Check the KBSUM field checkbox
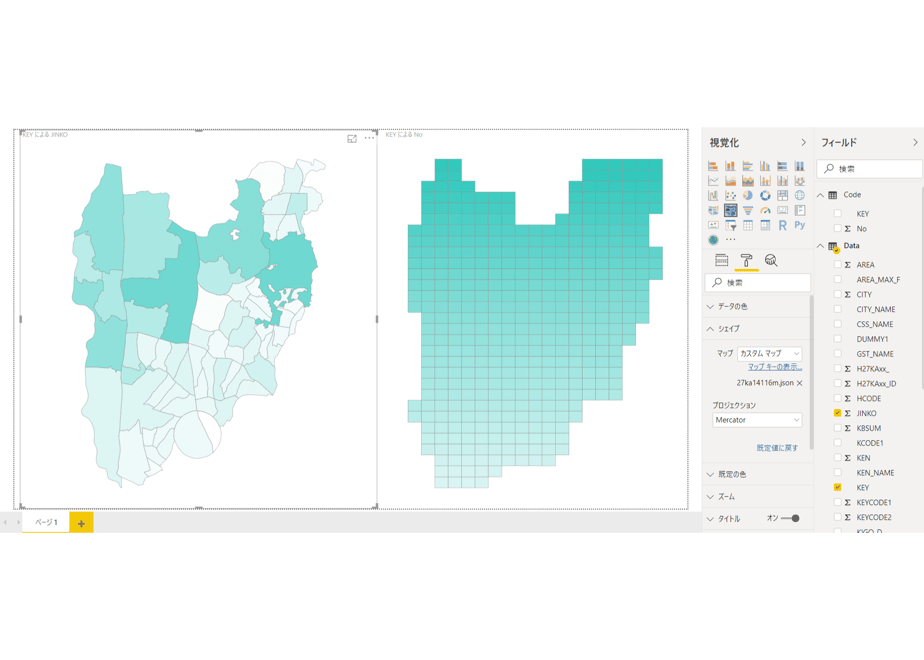Screen dimensions: 924x660 click(x=837, y=428)
